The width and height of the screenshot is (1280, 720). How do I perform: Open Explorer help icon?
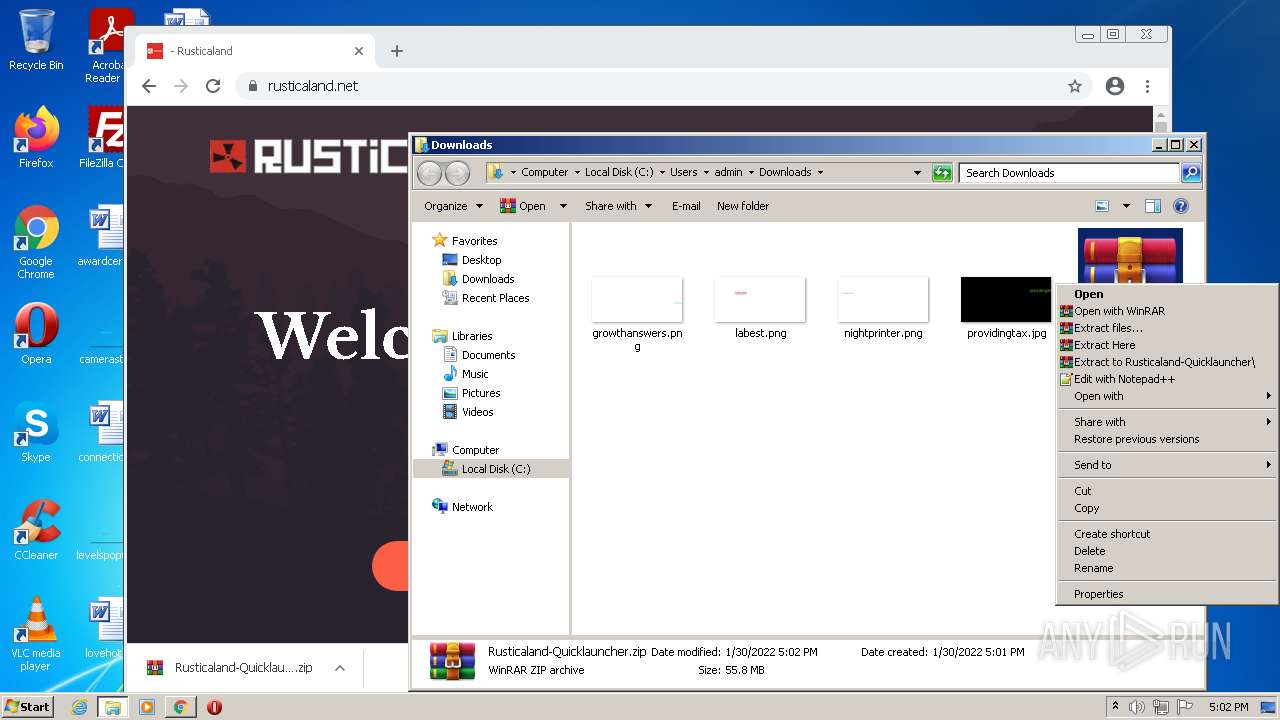[x=1181, y=206]
